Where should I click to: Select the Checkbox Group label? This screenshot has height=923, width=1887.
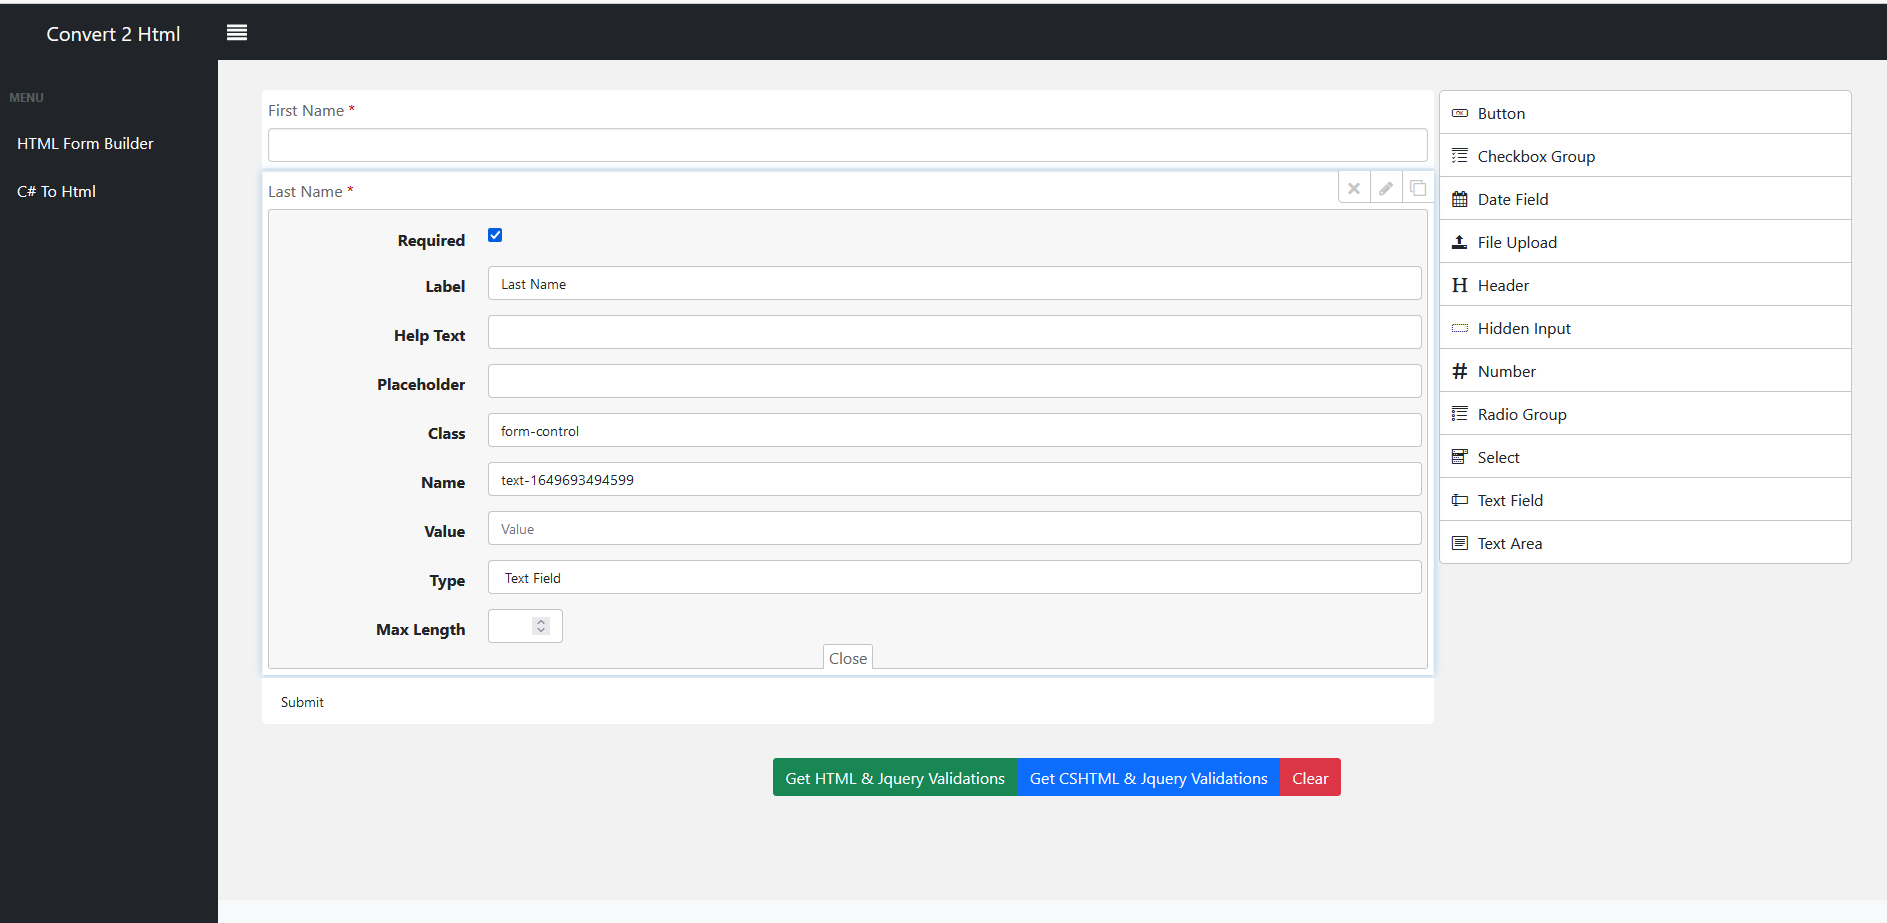(1536, 157)
